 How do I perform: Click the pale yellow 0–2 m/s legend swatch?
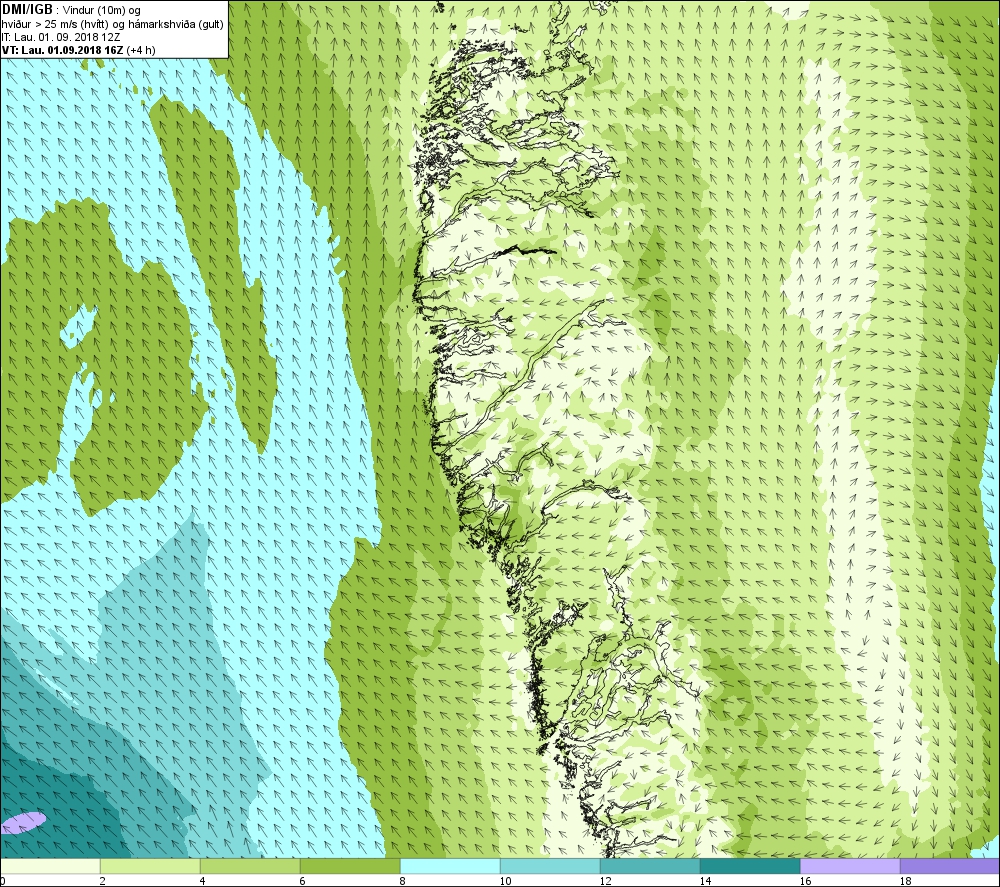[50, 866]
